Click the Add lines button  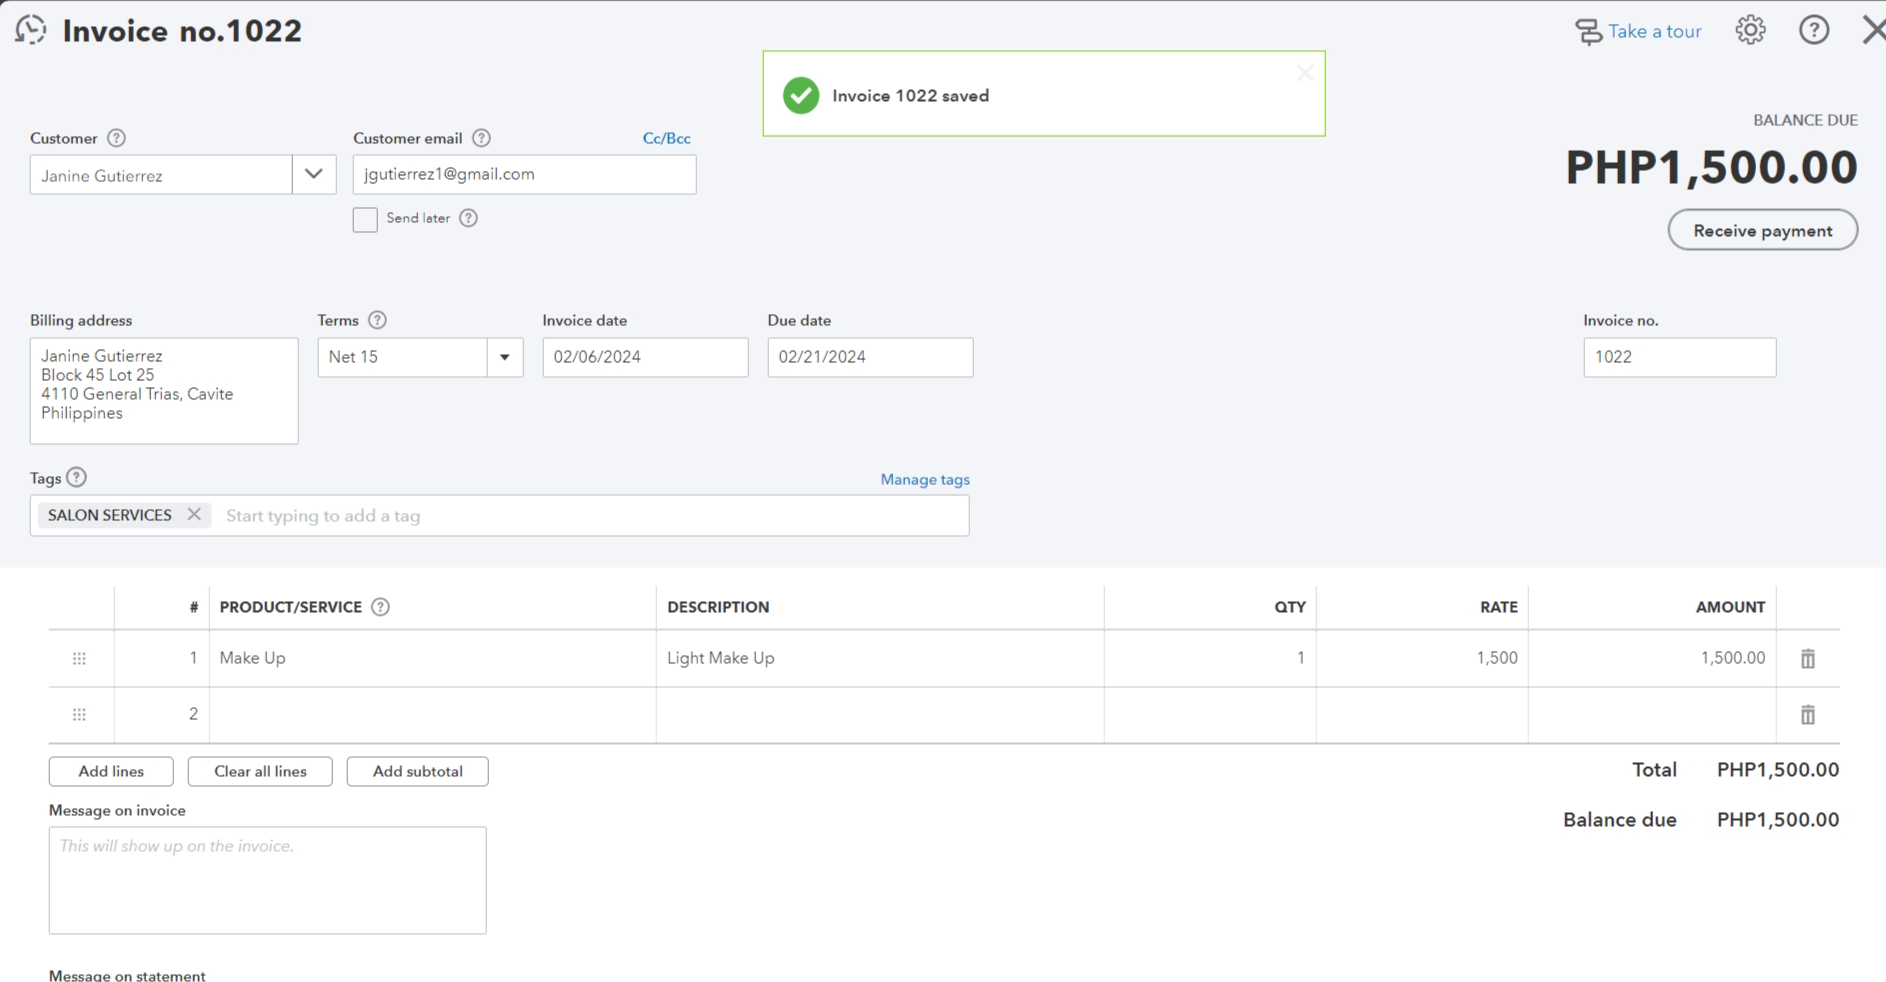(111, 771)
